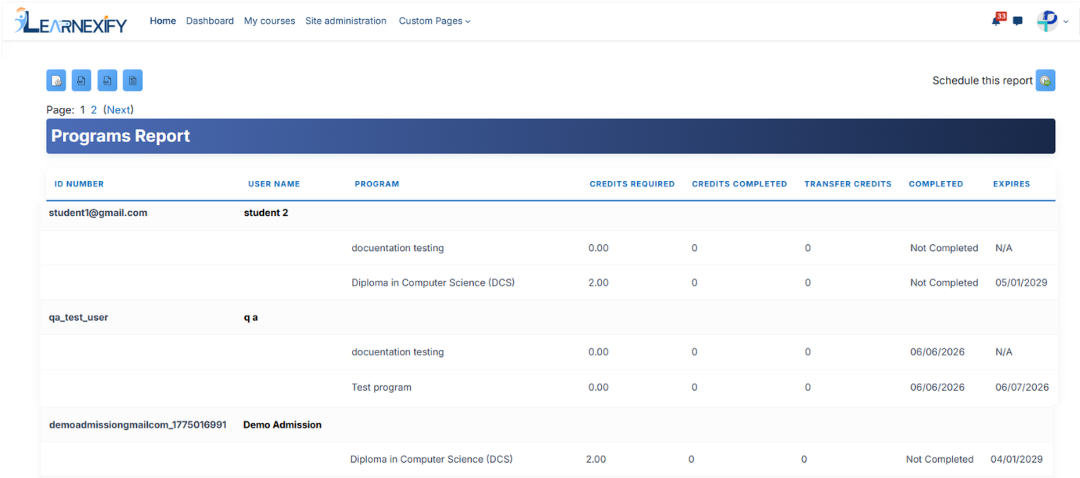
Task: Click N/A expiry under student 2
Action: [x=1004, y=248]
